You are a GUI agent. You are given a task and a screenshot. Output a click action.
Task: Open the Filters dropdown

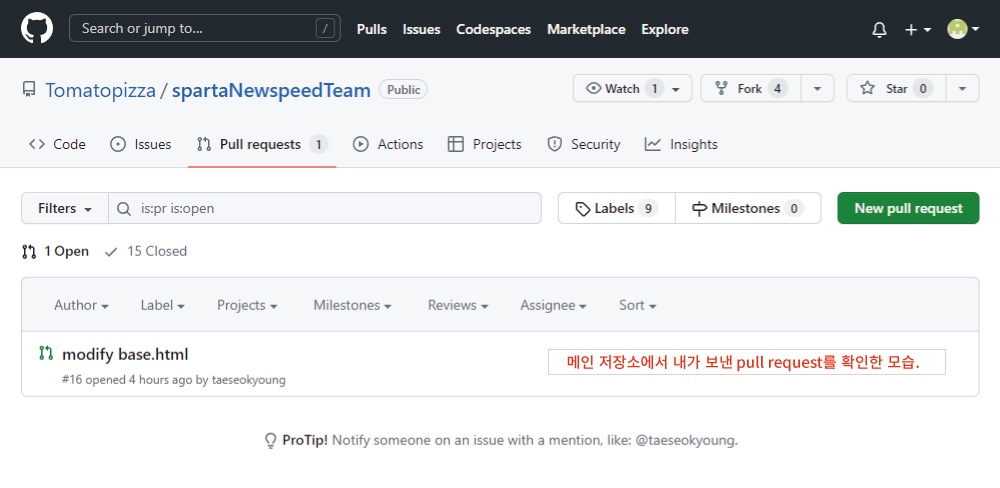point(65,208)
